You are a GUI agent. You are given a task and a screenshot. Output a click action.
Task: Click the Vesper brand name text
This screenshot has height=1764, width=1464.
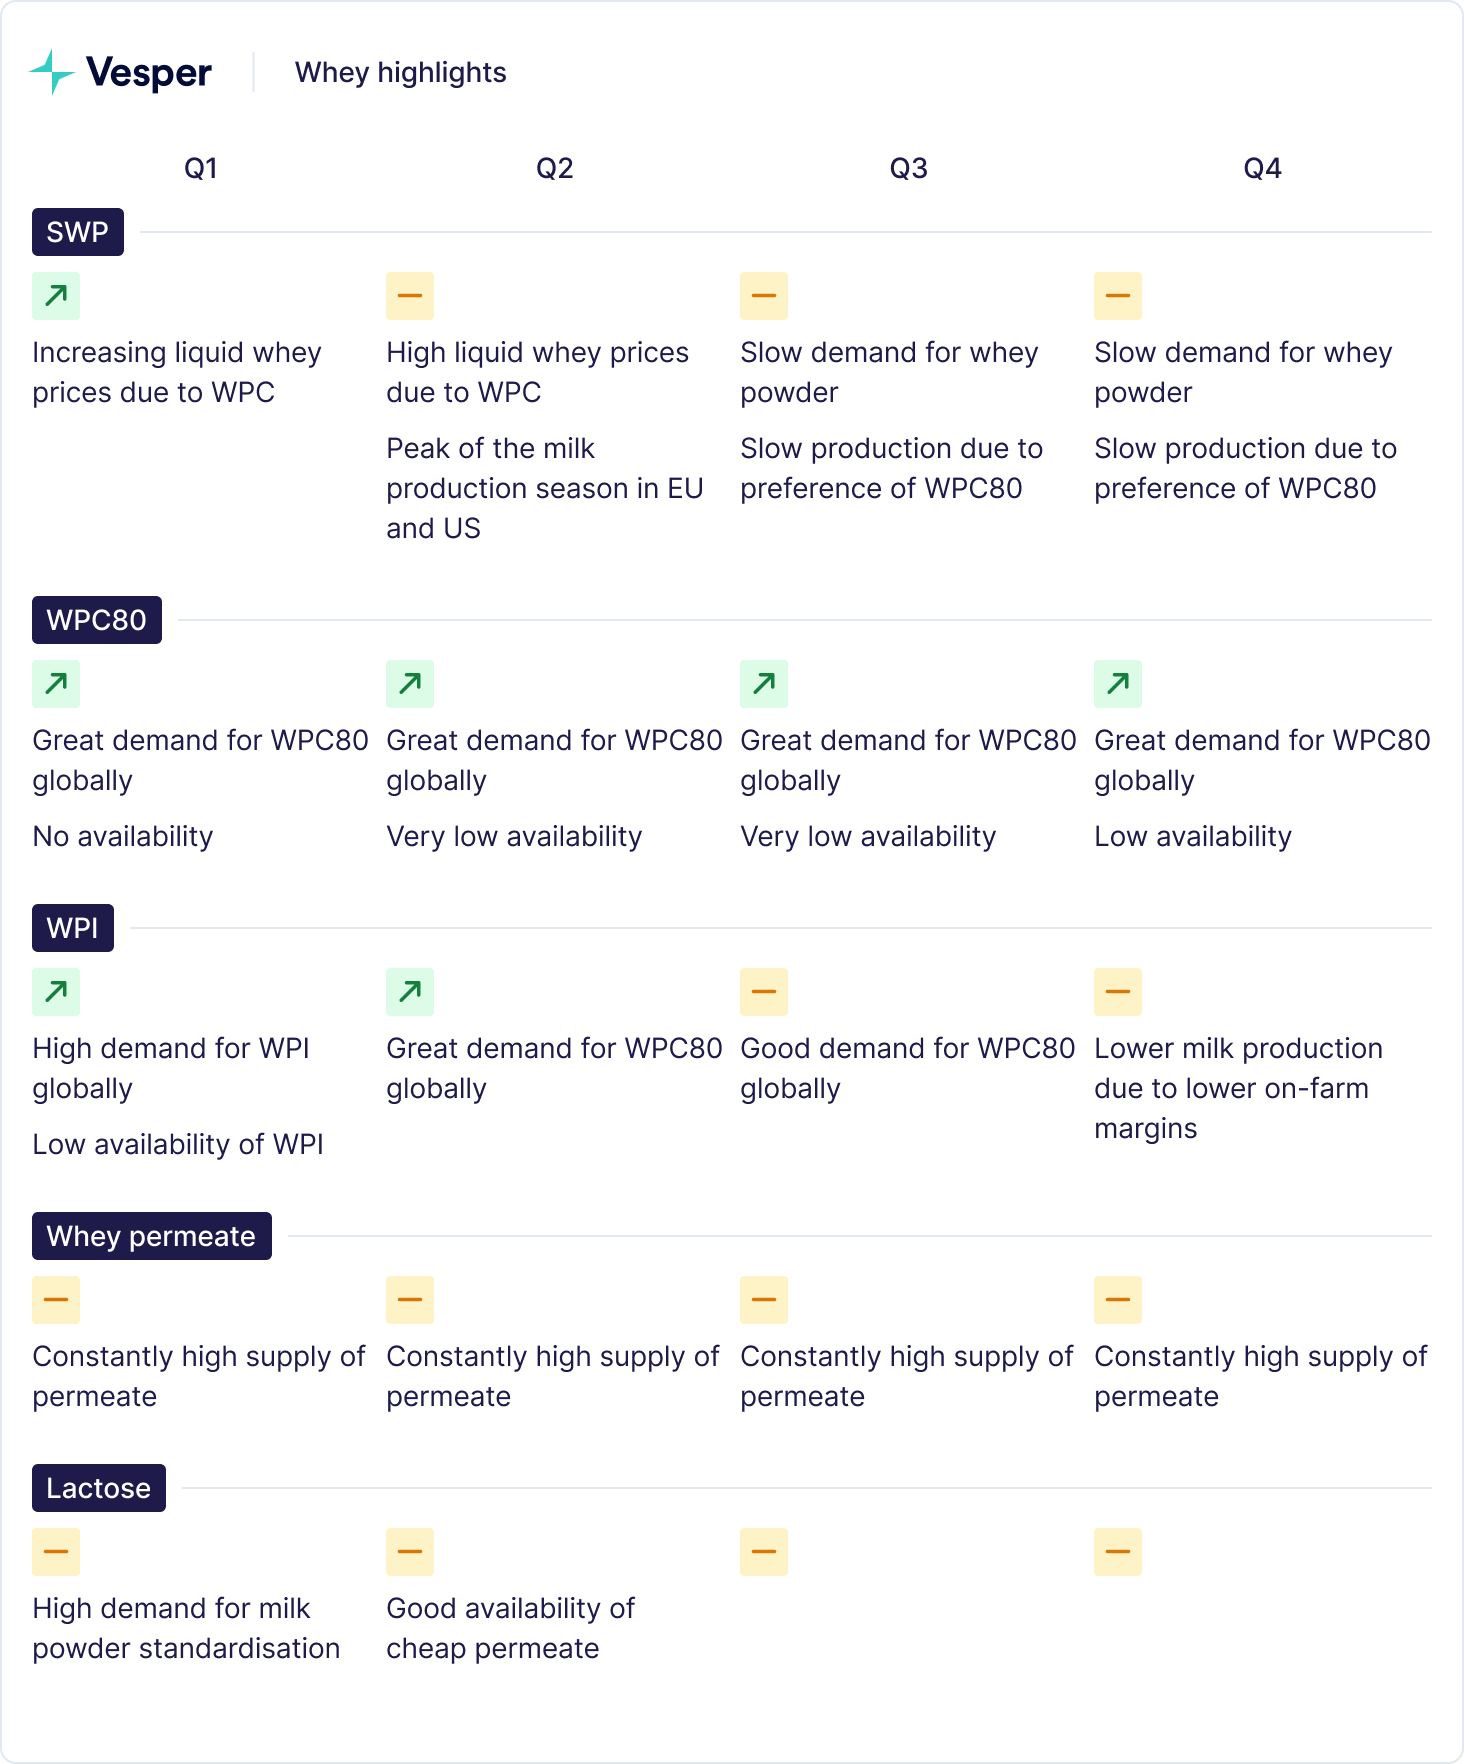pyautogui.click(x=149, y=73)
